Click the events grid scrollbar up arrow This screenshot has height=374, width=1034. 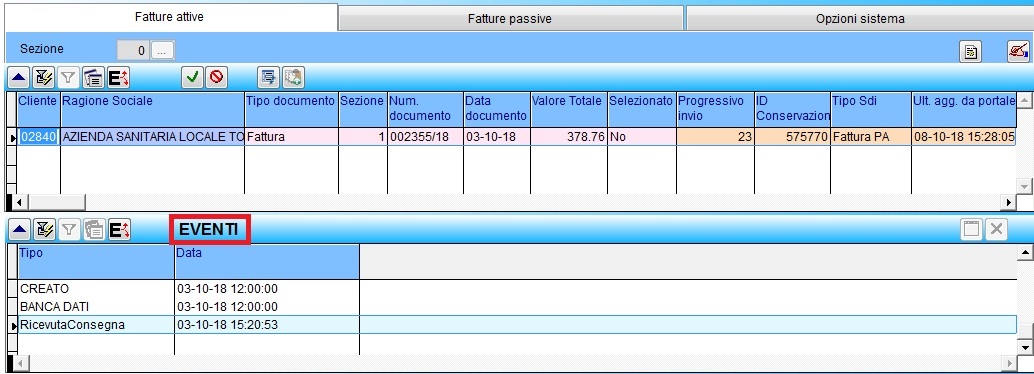tap(1025, 252)
